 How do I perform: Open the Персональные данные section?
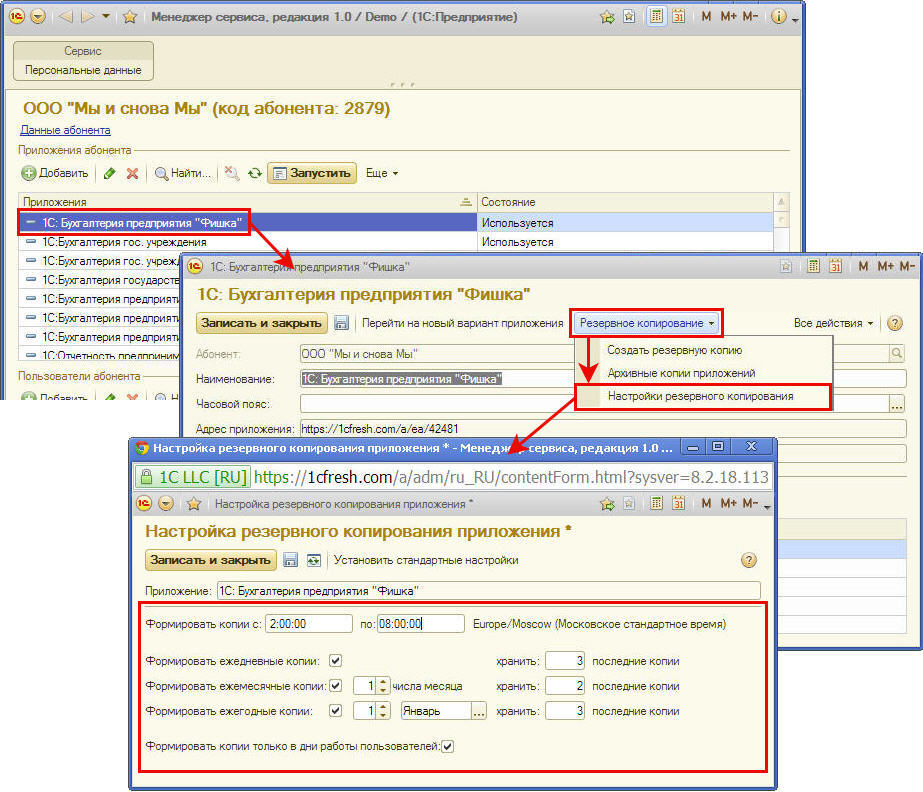[x=83, y=70]
